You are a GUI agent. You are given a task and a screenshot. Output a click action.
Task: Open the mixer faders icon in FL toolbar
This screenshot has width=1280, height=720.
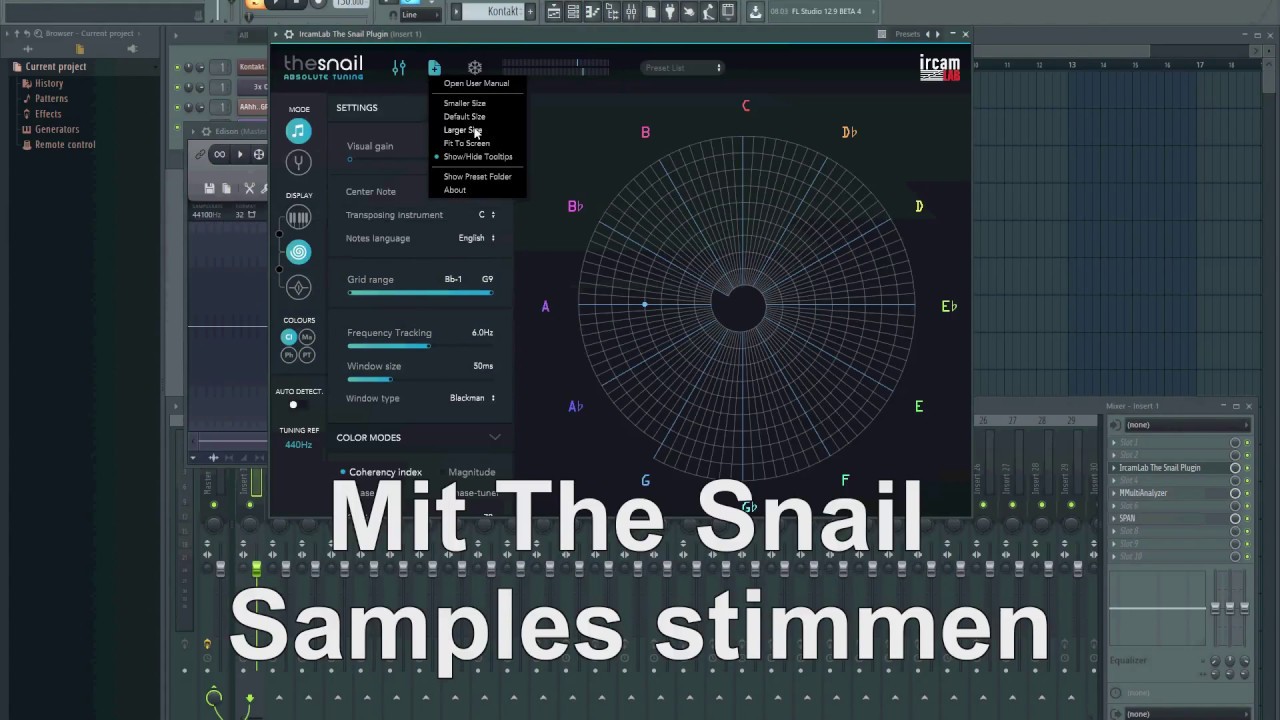(x=631, y=12)
